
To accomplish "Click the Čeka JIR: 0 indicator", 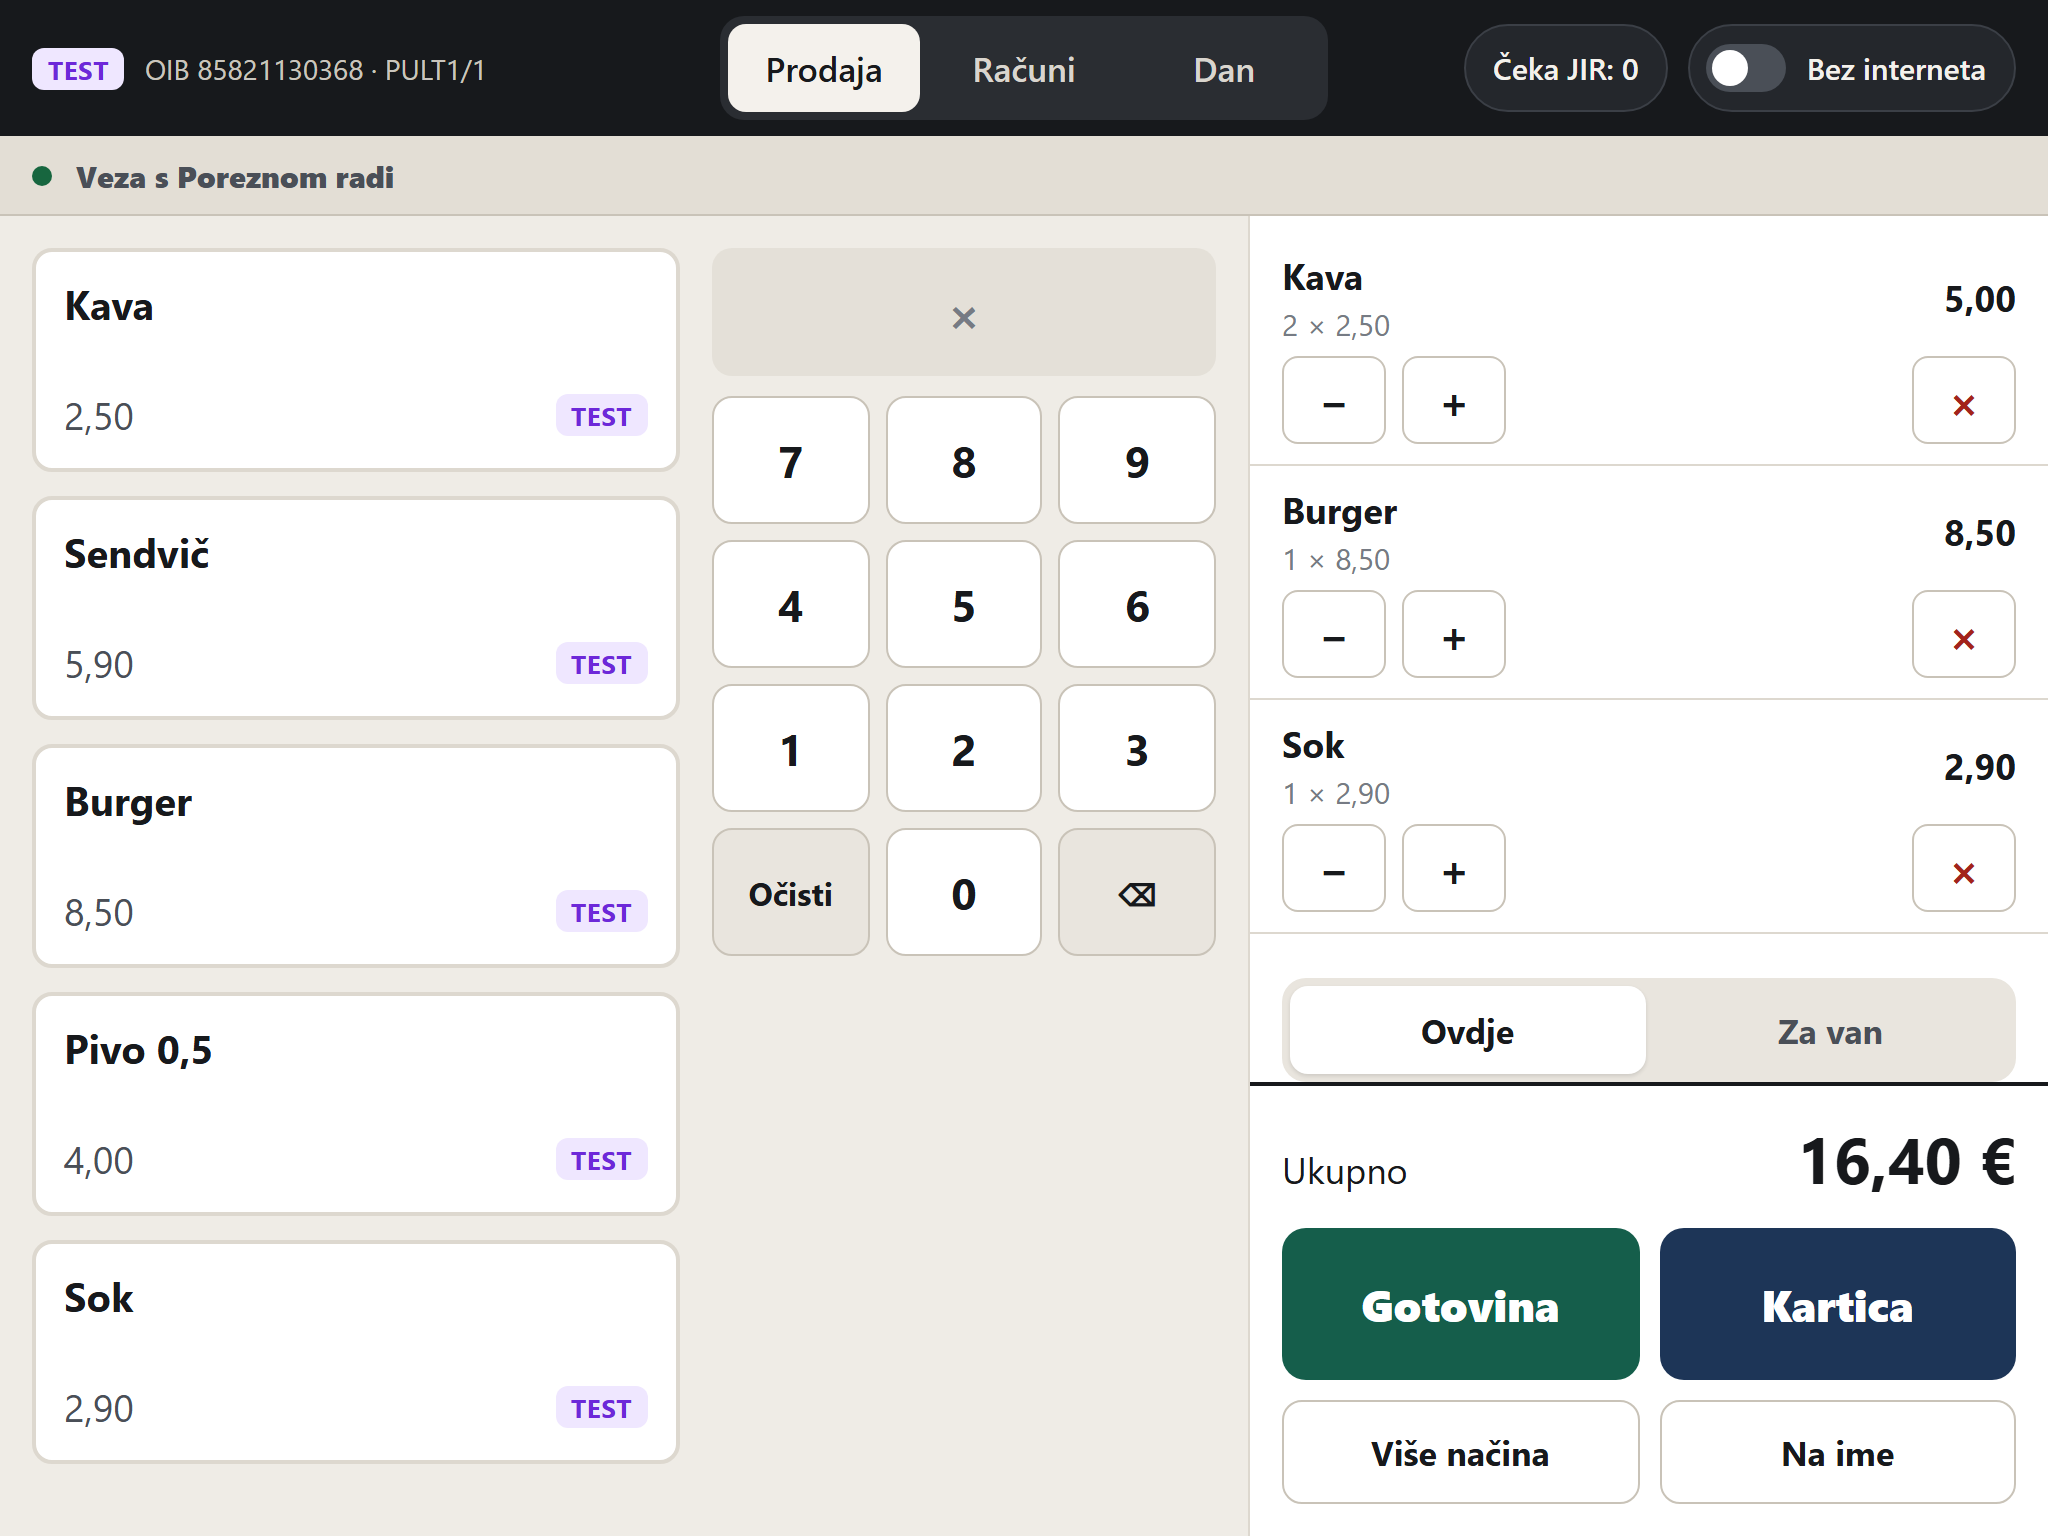I will point(1565,69).
